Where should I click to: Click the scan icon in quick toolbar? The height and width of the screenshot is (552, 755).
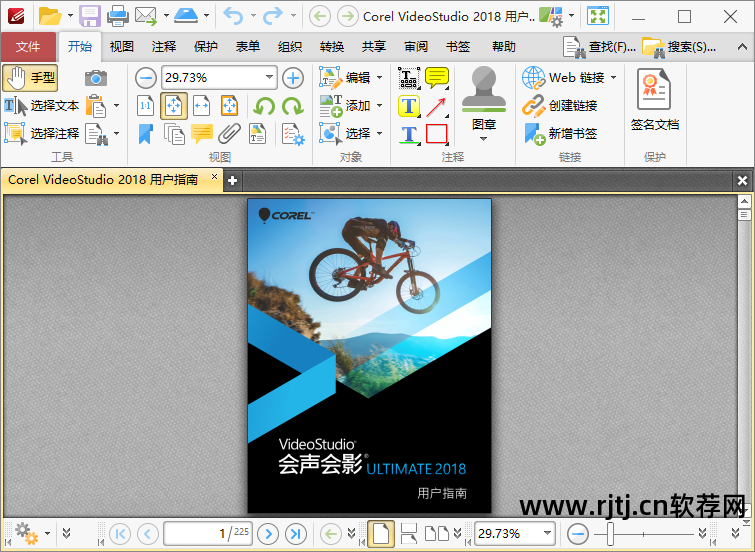(x=186, y=16)
